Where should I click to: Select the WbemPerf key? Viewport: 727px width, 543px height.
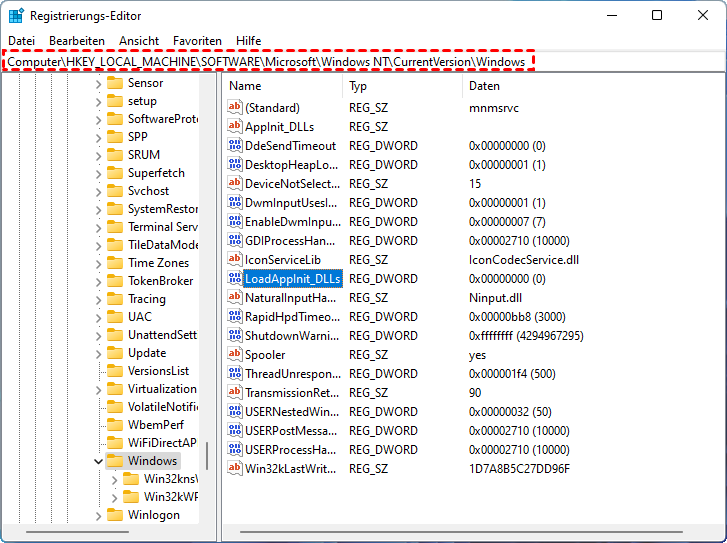click(156, 425)
